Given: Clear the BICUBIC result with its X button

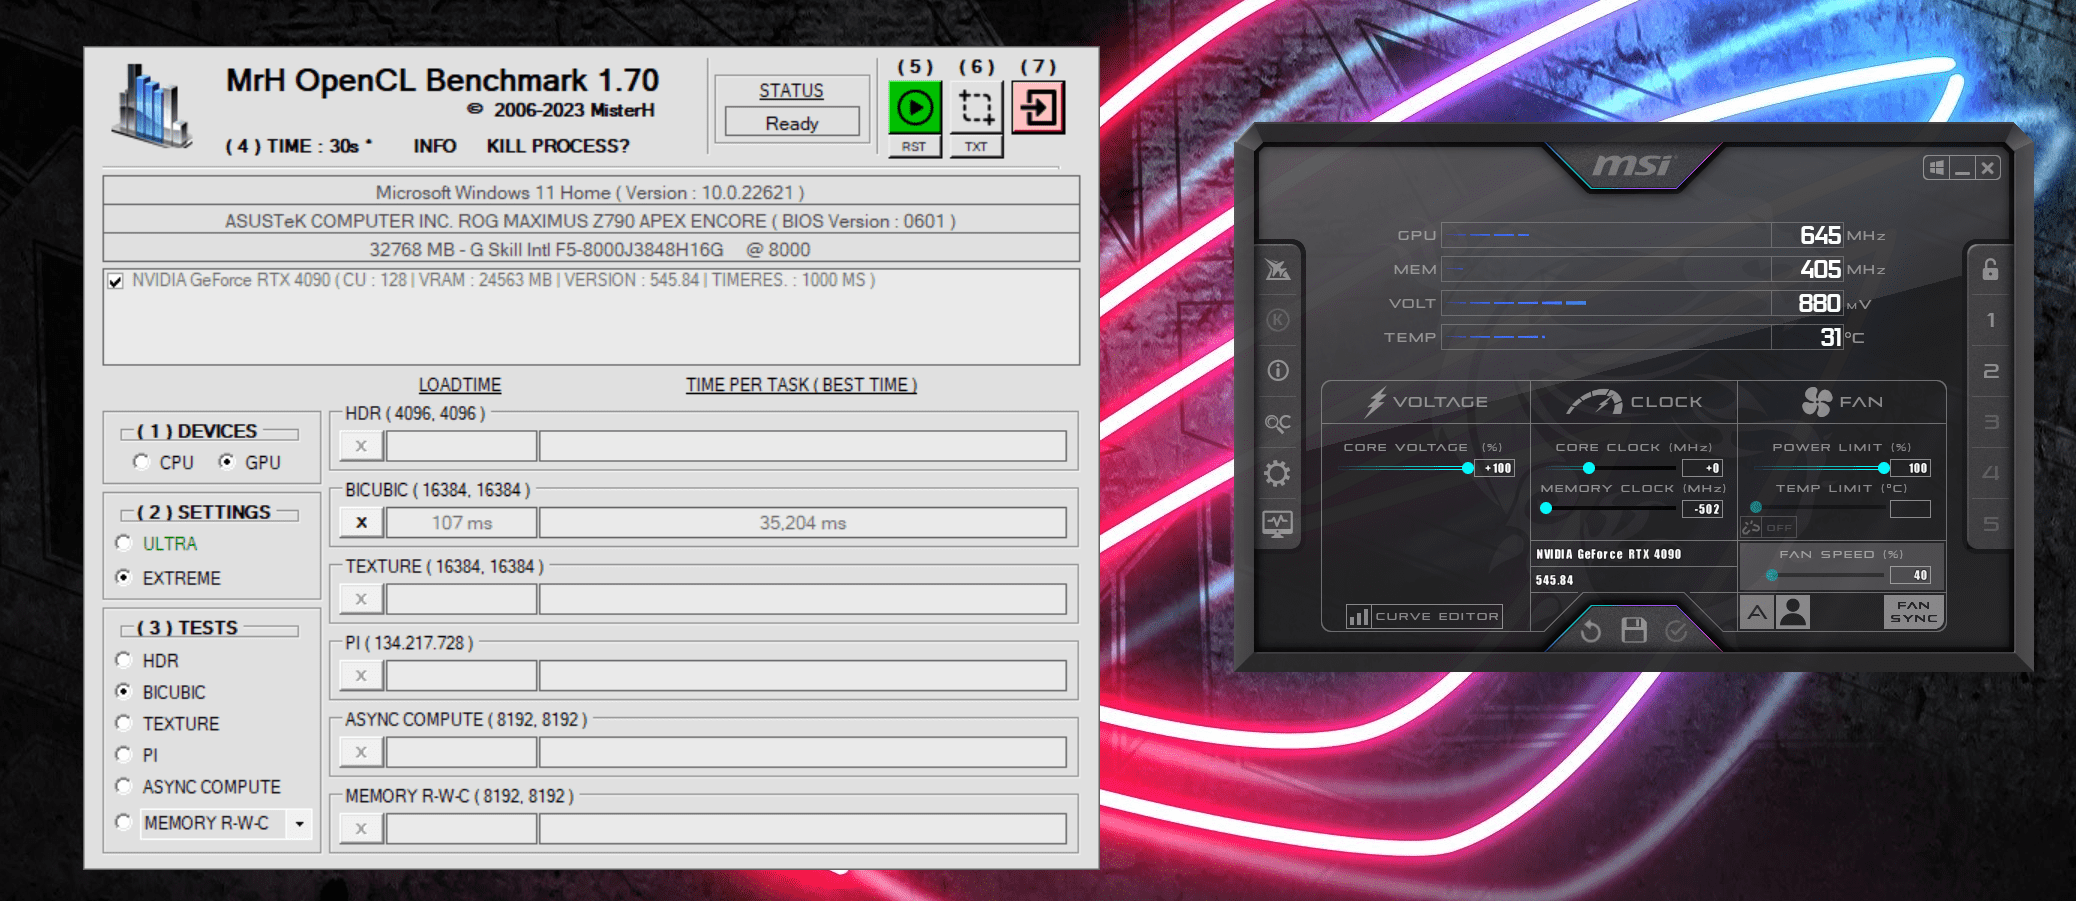Looking at the screenshot, I should pos(361,522).
